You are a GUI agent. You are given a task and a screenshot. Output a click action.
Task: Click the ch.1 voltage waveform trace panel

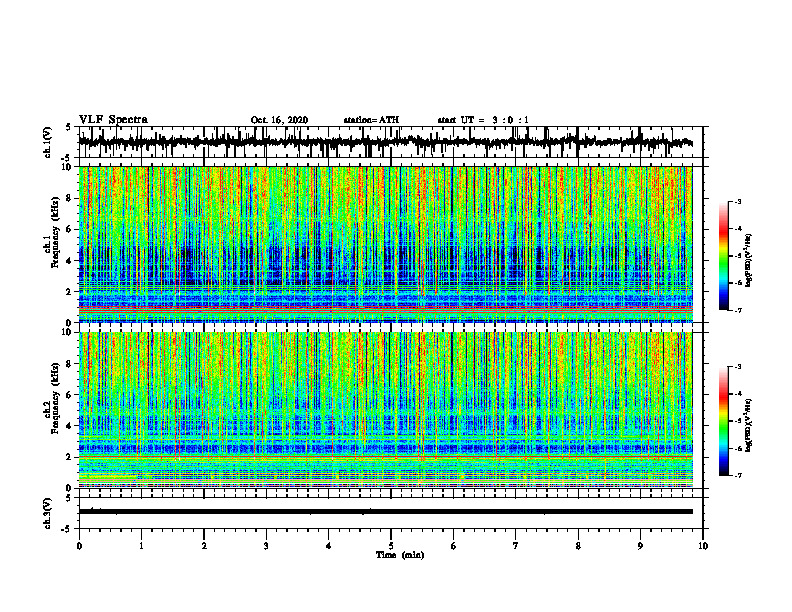point(391,142)
